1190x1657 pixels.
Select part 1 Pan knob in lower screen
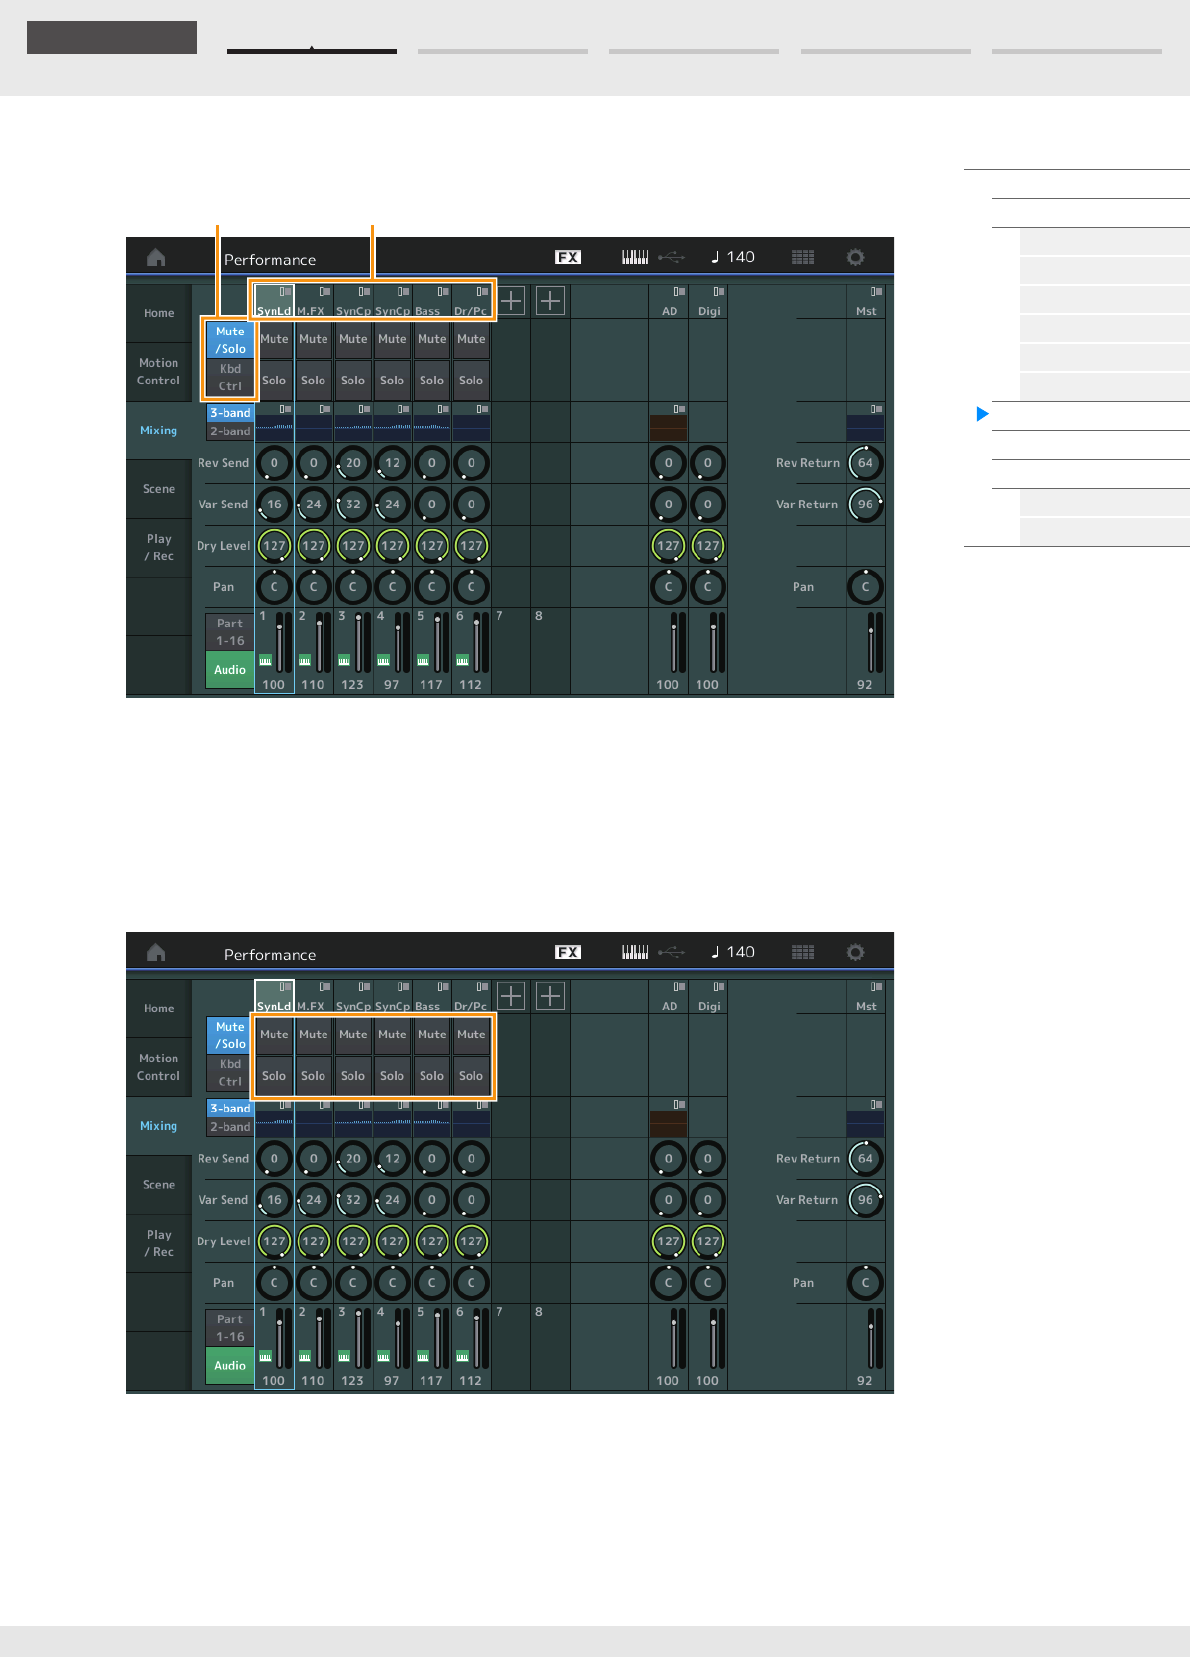coord(274,1282)
